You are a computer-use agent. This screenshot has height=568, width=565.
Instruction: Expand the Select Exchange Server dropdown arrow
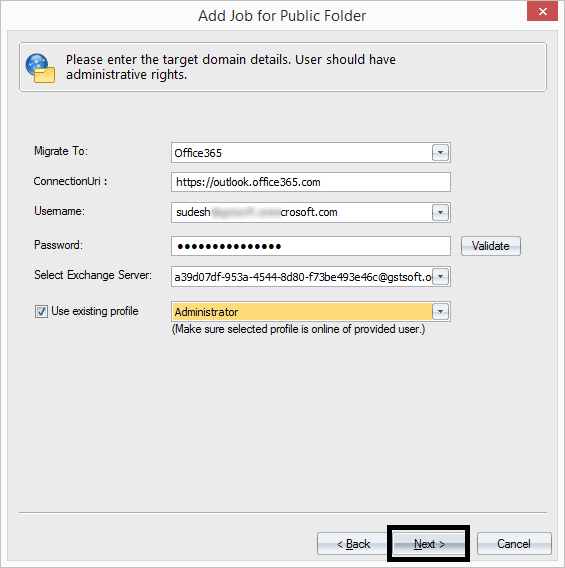coord(440,277)
